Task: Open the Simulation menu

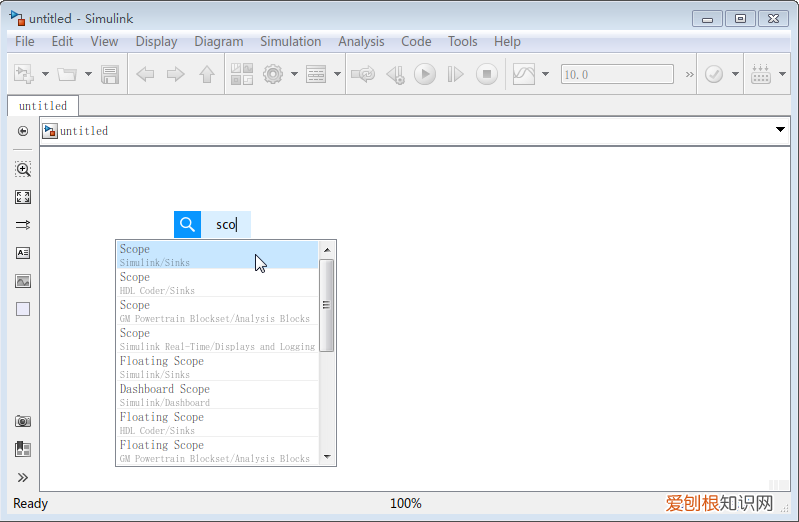Action: [290, 41]
